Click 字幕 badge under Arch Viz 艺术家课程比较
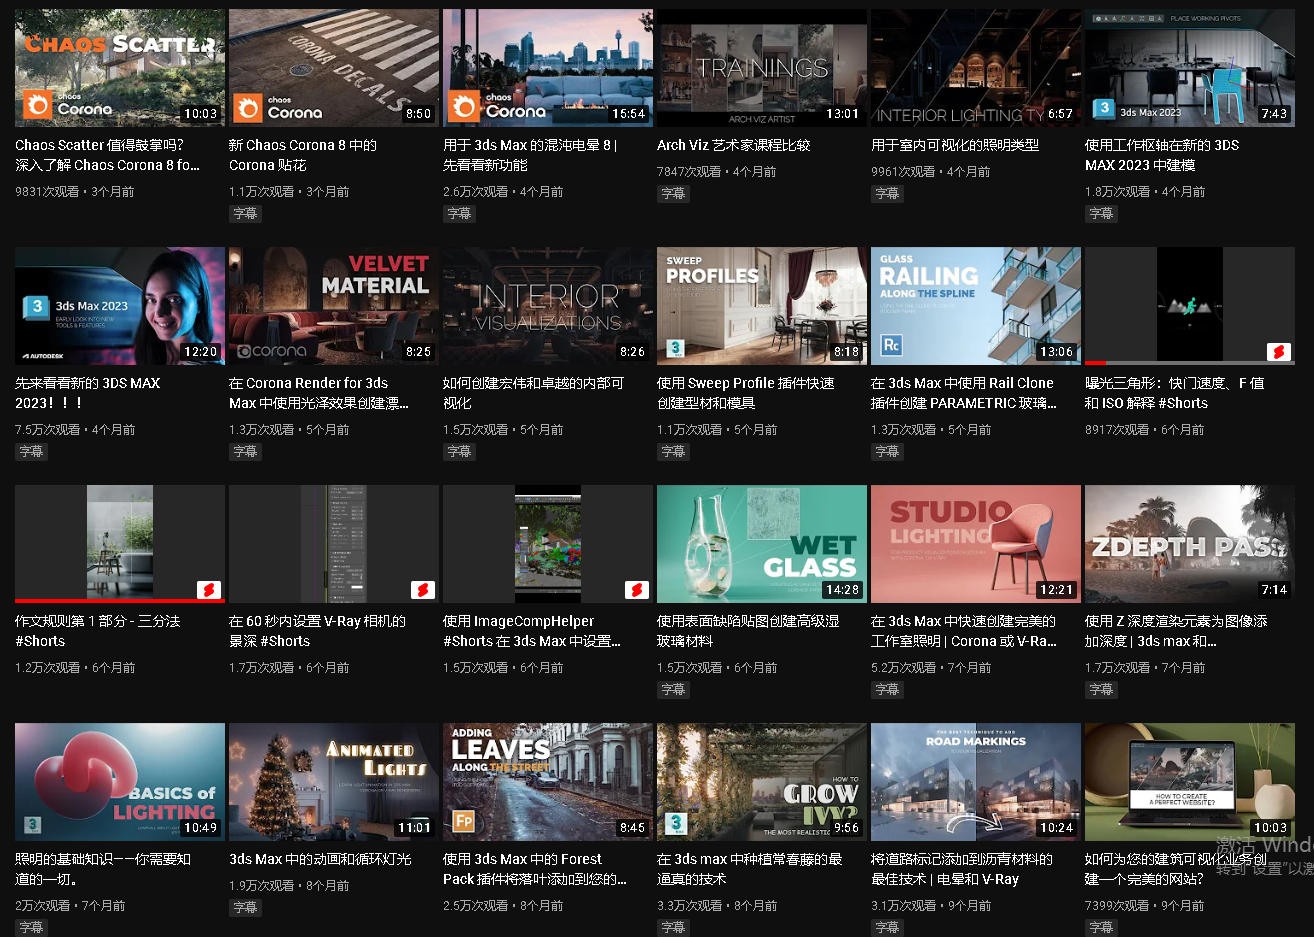Screen dimensions: 1314x937 [673, 194]
